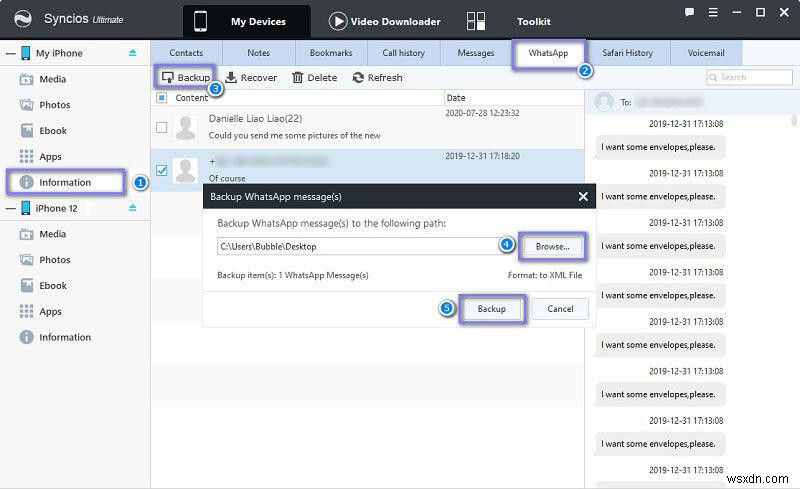Click the first 'I want some envelopes,please.' message
800x489 pixels.
point(659,147)
